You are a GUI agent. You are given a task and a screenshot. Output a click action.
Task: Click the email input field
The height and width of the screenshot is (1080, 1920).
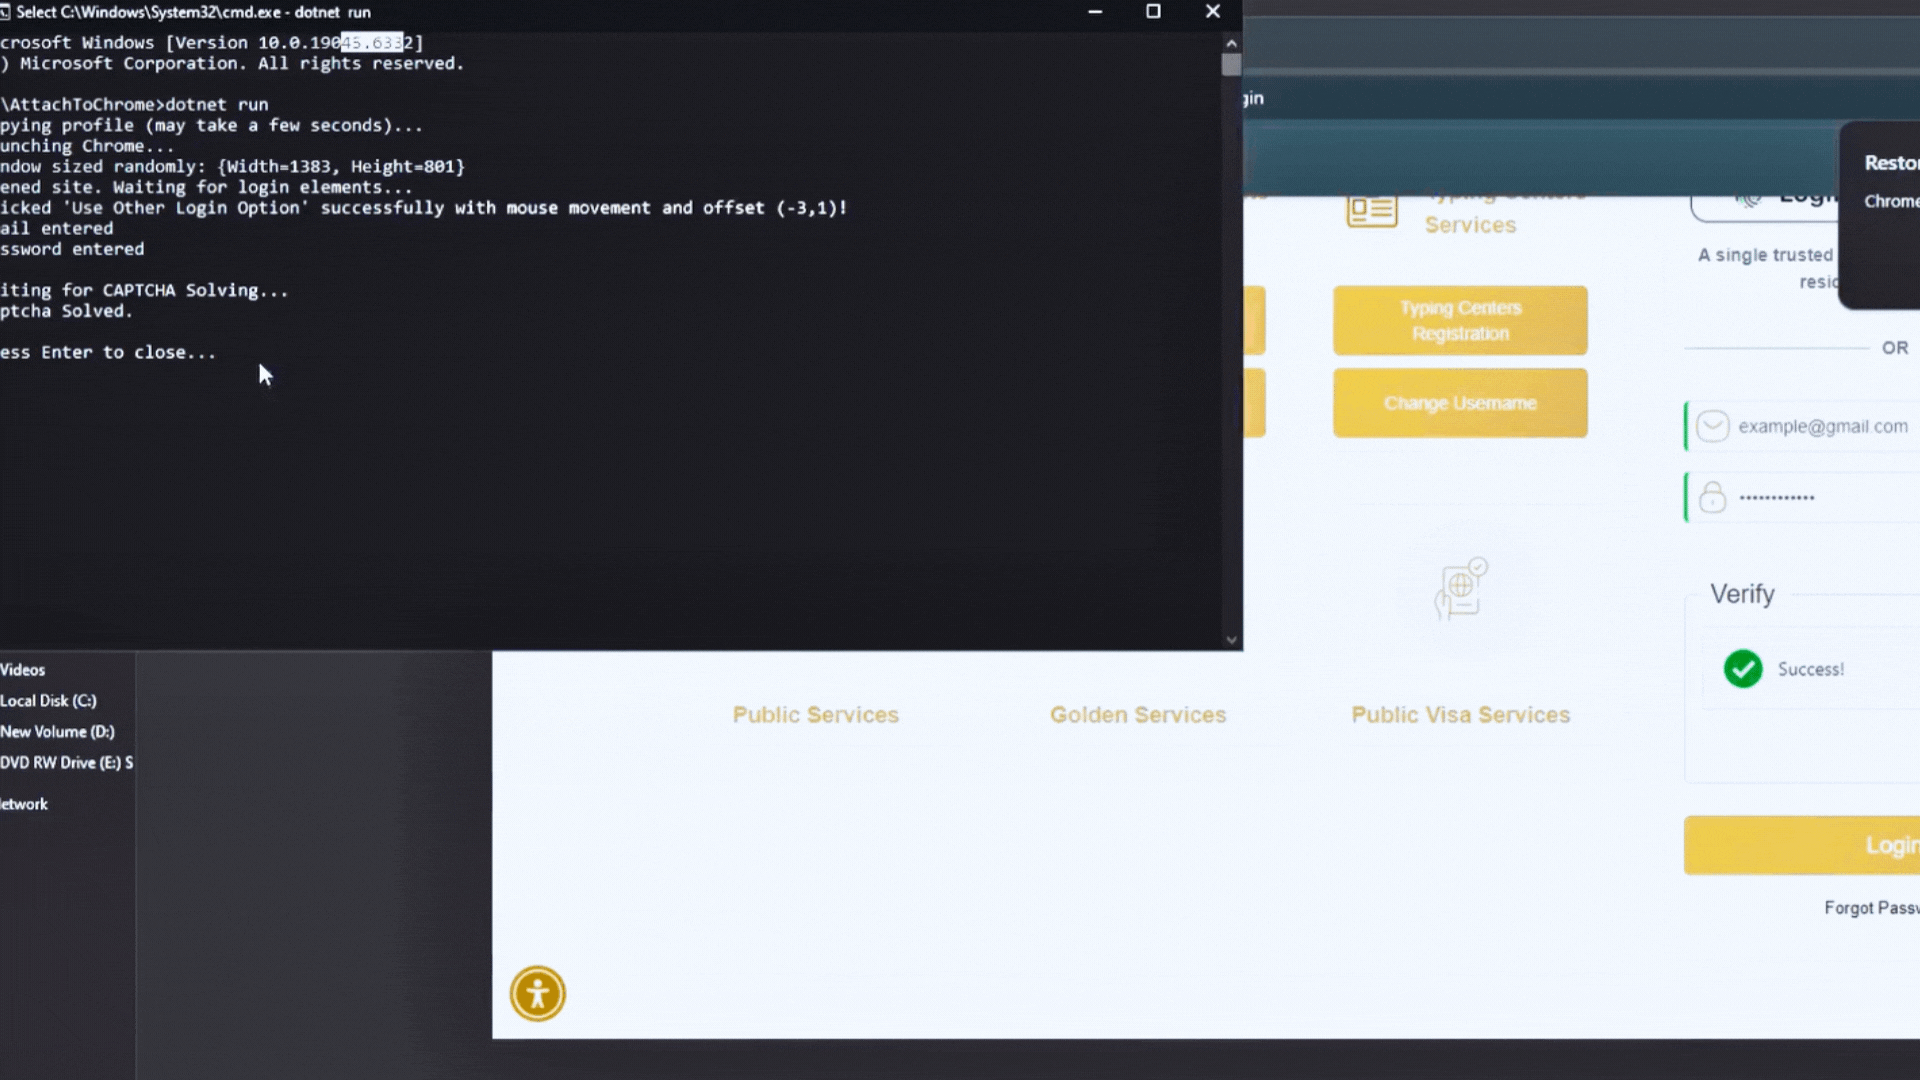1822,426
